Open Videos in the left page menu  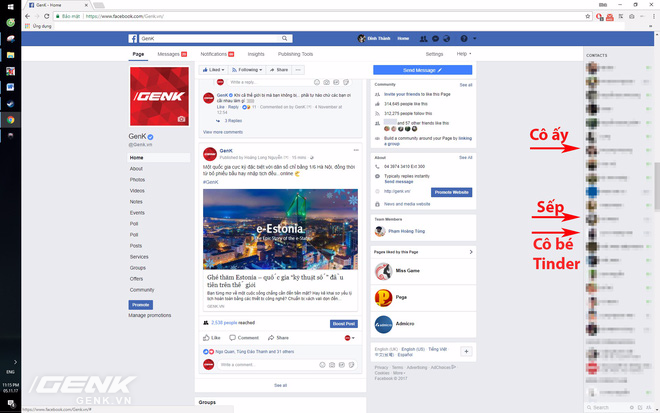pyautogui.click(x=137, y=191)
